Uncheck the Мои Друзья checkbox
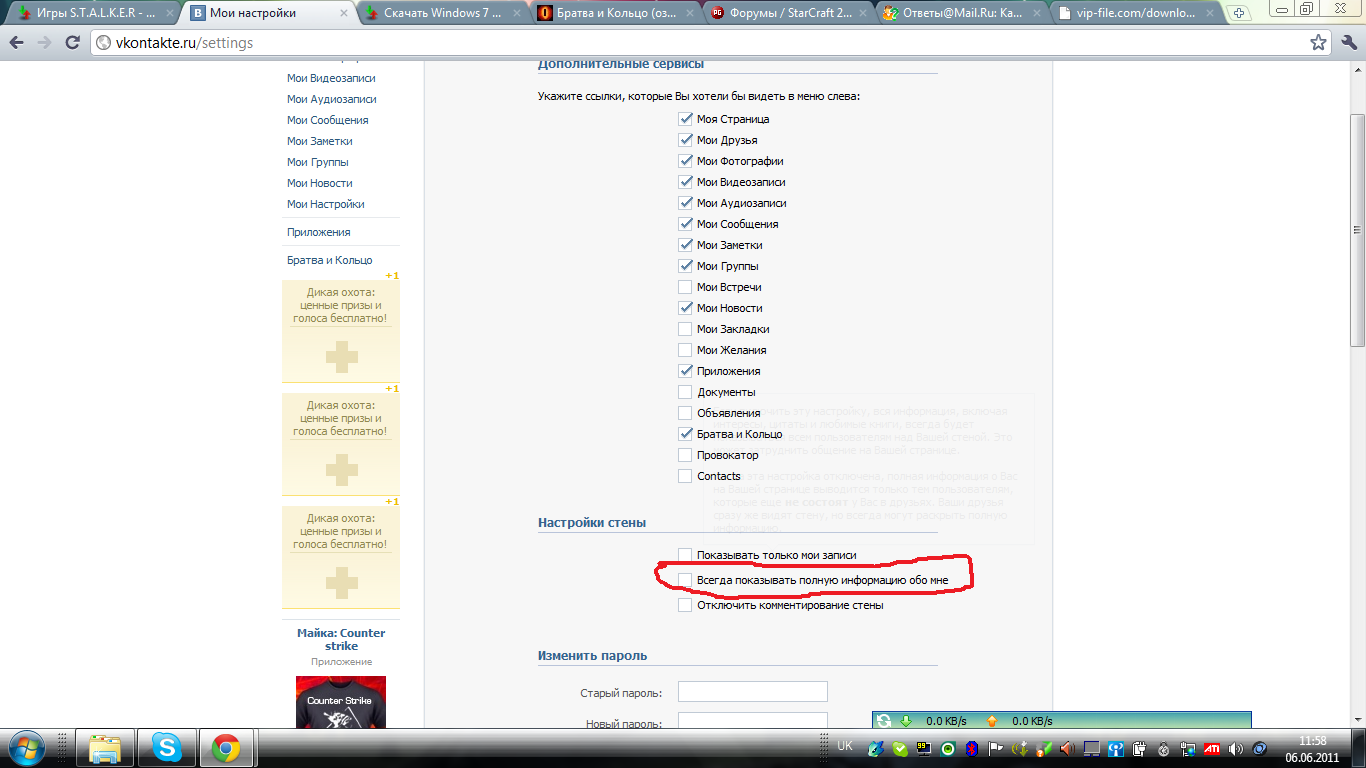 pos(685,140)
